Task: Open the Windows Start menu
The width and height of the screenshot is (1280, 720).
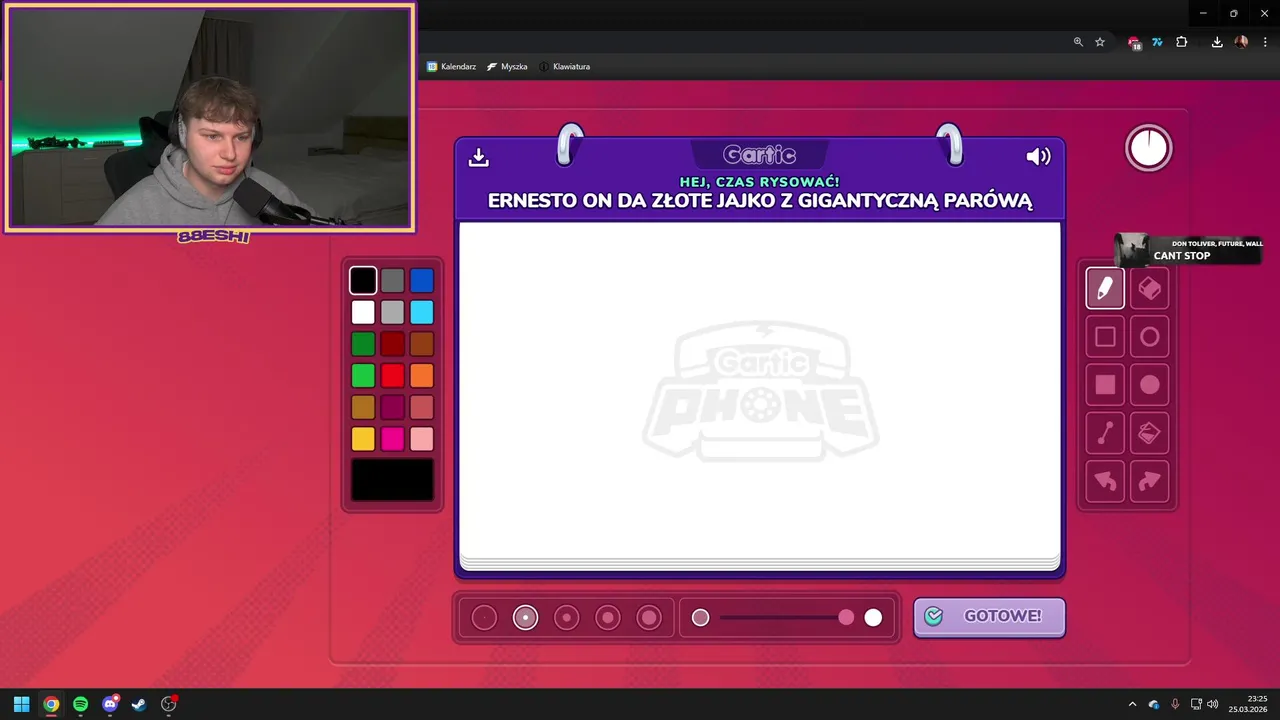Action: click(21, 704)
